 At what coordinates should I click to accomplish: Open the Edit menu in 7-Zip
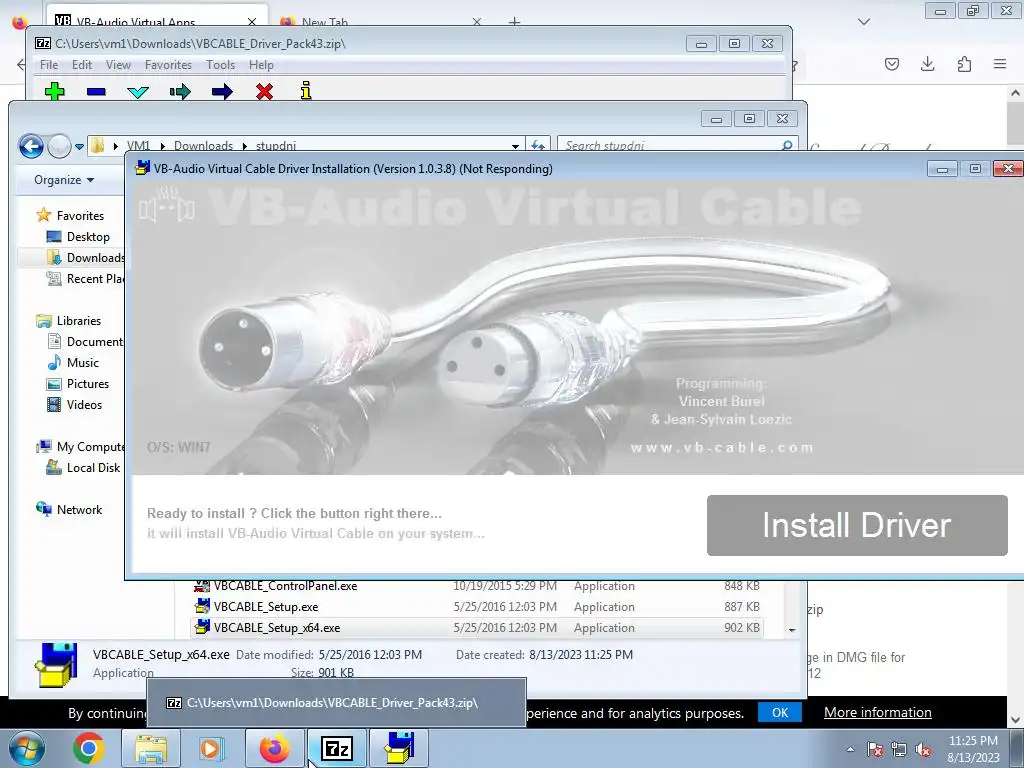(82, 65)
